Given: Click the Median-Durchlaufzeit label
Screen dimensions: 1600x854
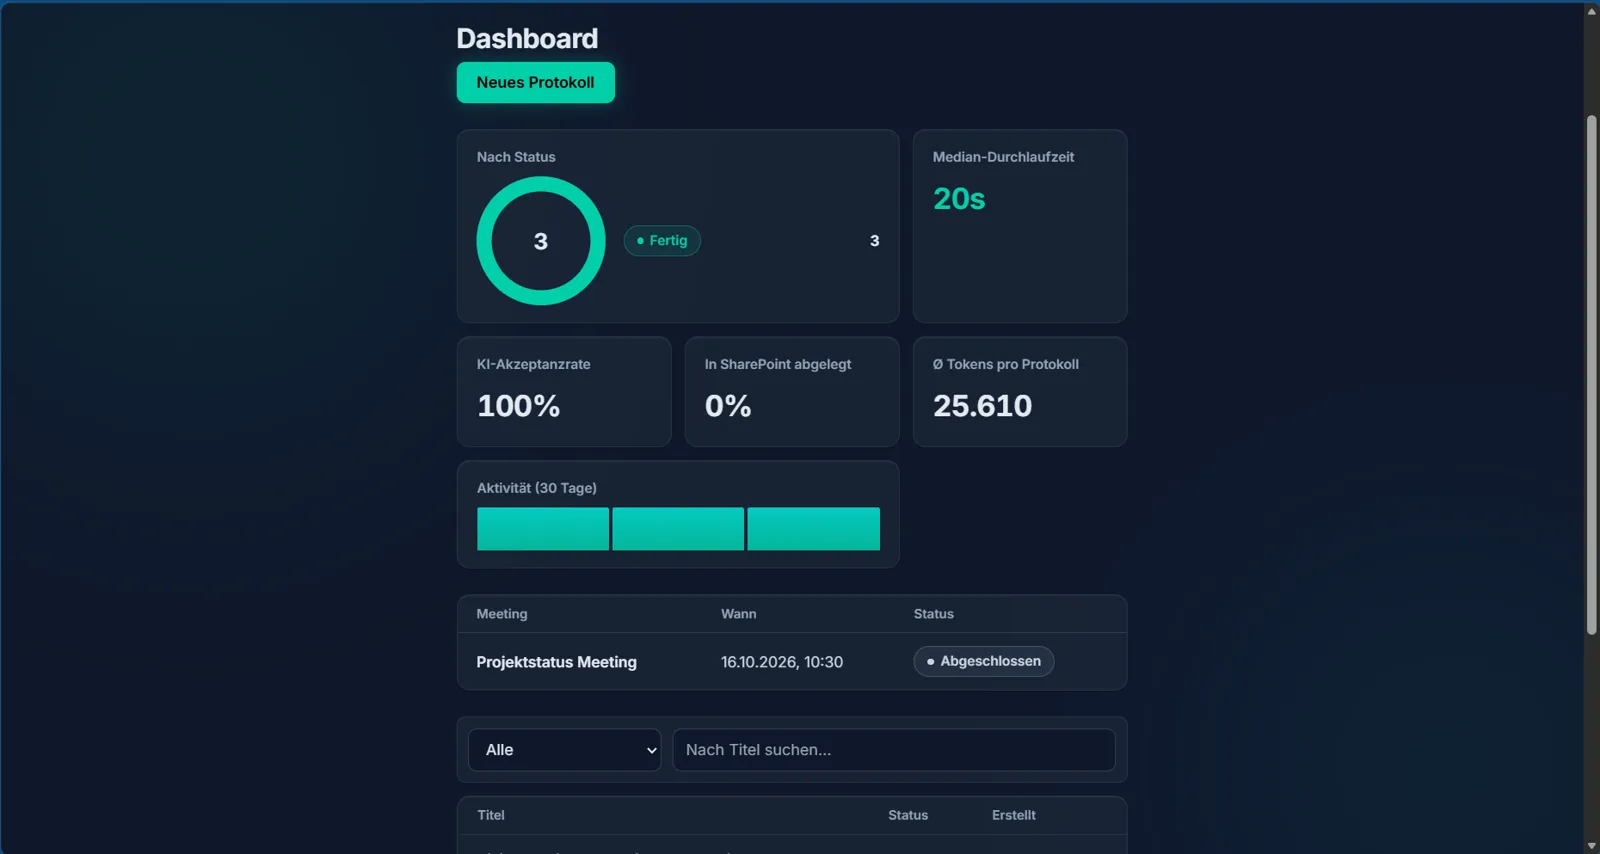Looking at the screenshot, I should click(1003, 157).
